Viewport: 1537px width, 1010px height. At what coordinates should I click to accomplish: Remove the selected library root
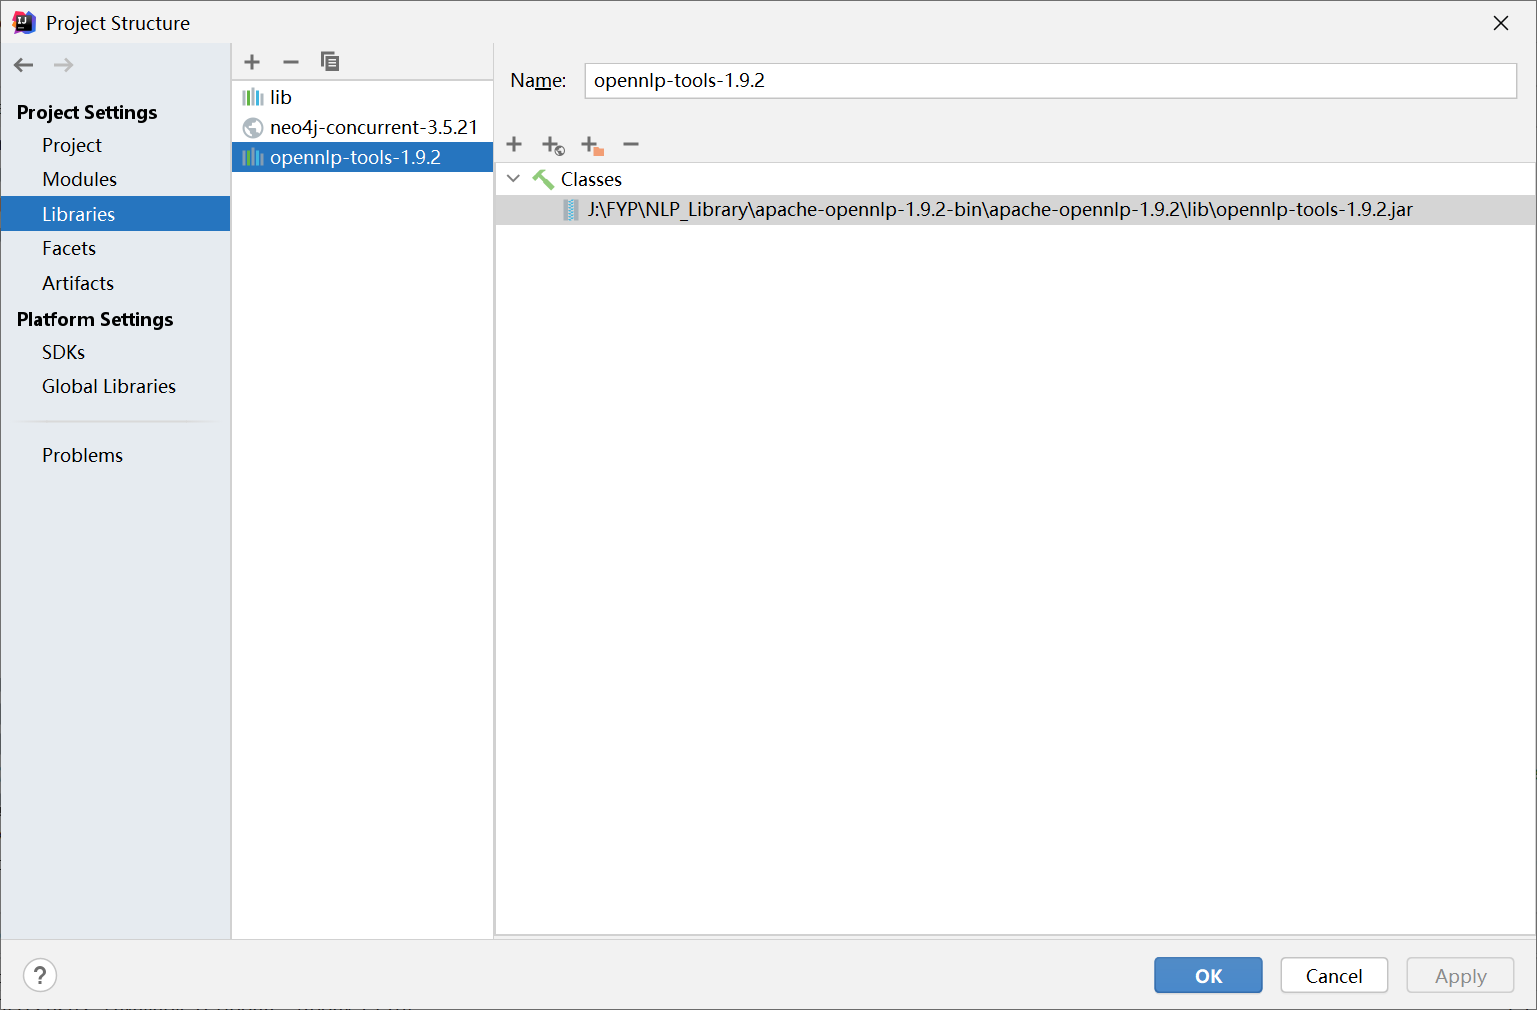[x=631, y=144]
